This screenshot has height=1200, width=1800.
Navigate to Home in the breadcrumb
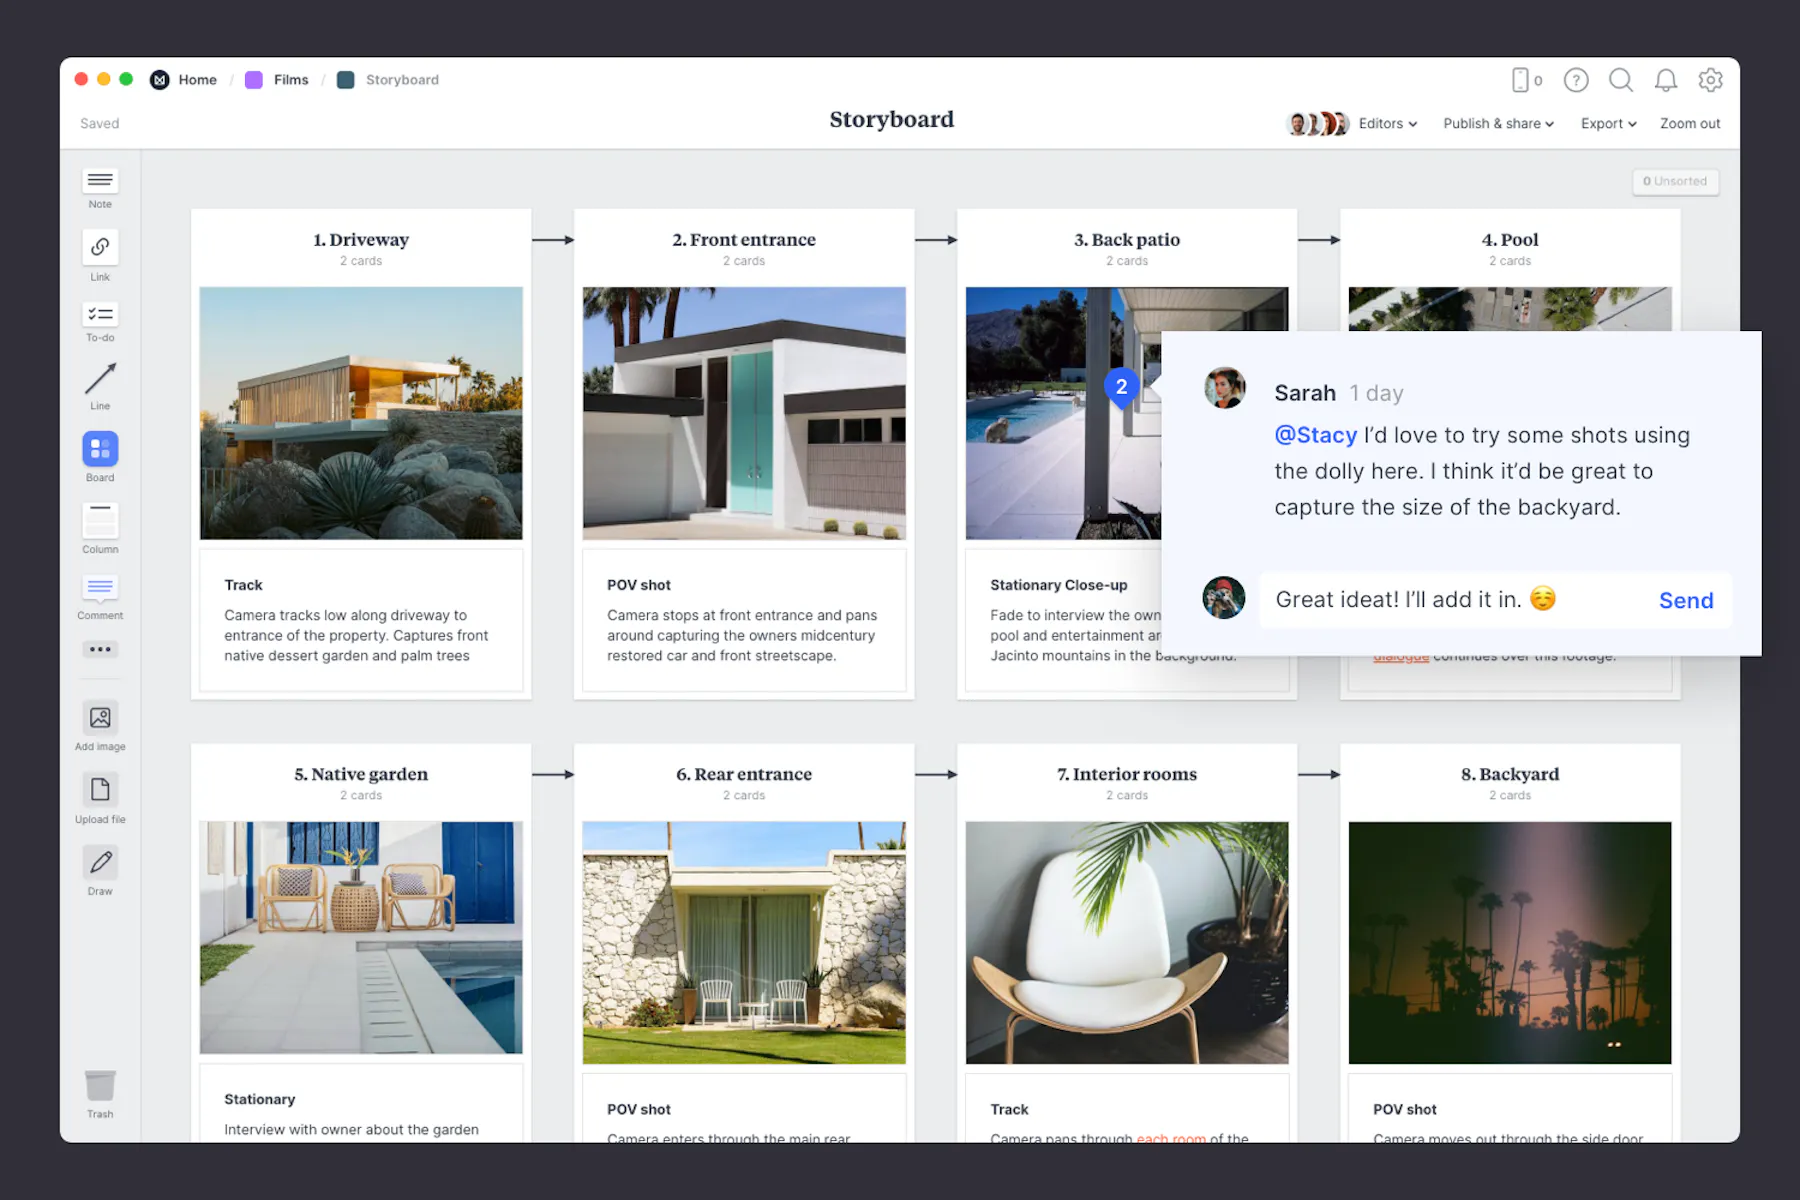pyautogui.click(x=197, y=79)
